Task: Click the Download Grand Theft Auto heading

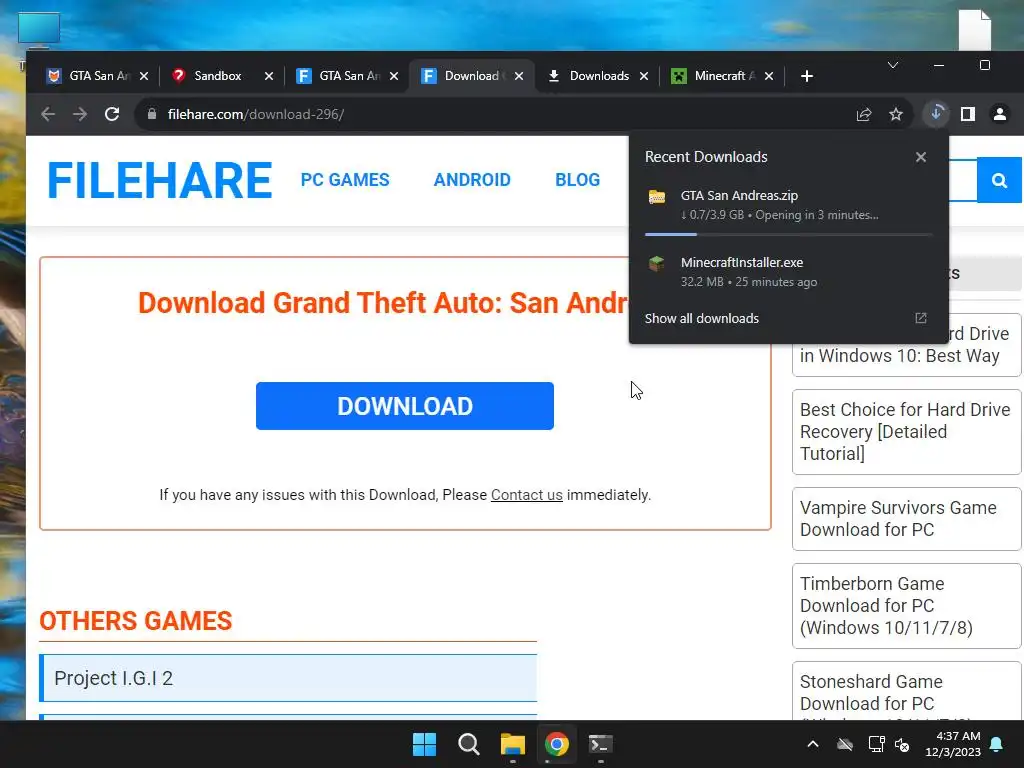Action: [383, 302]
